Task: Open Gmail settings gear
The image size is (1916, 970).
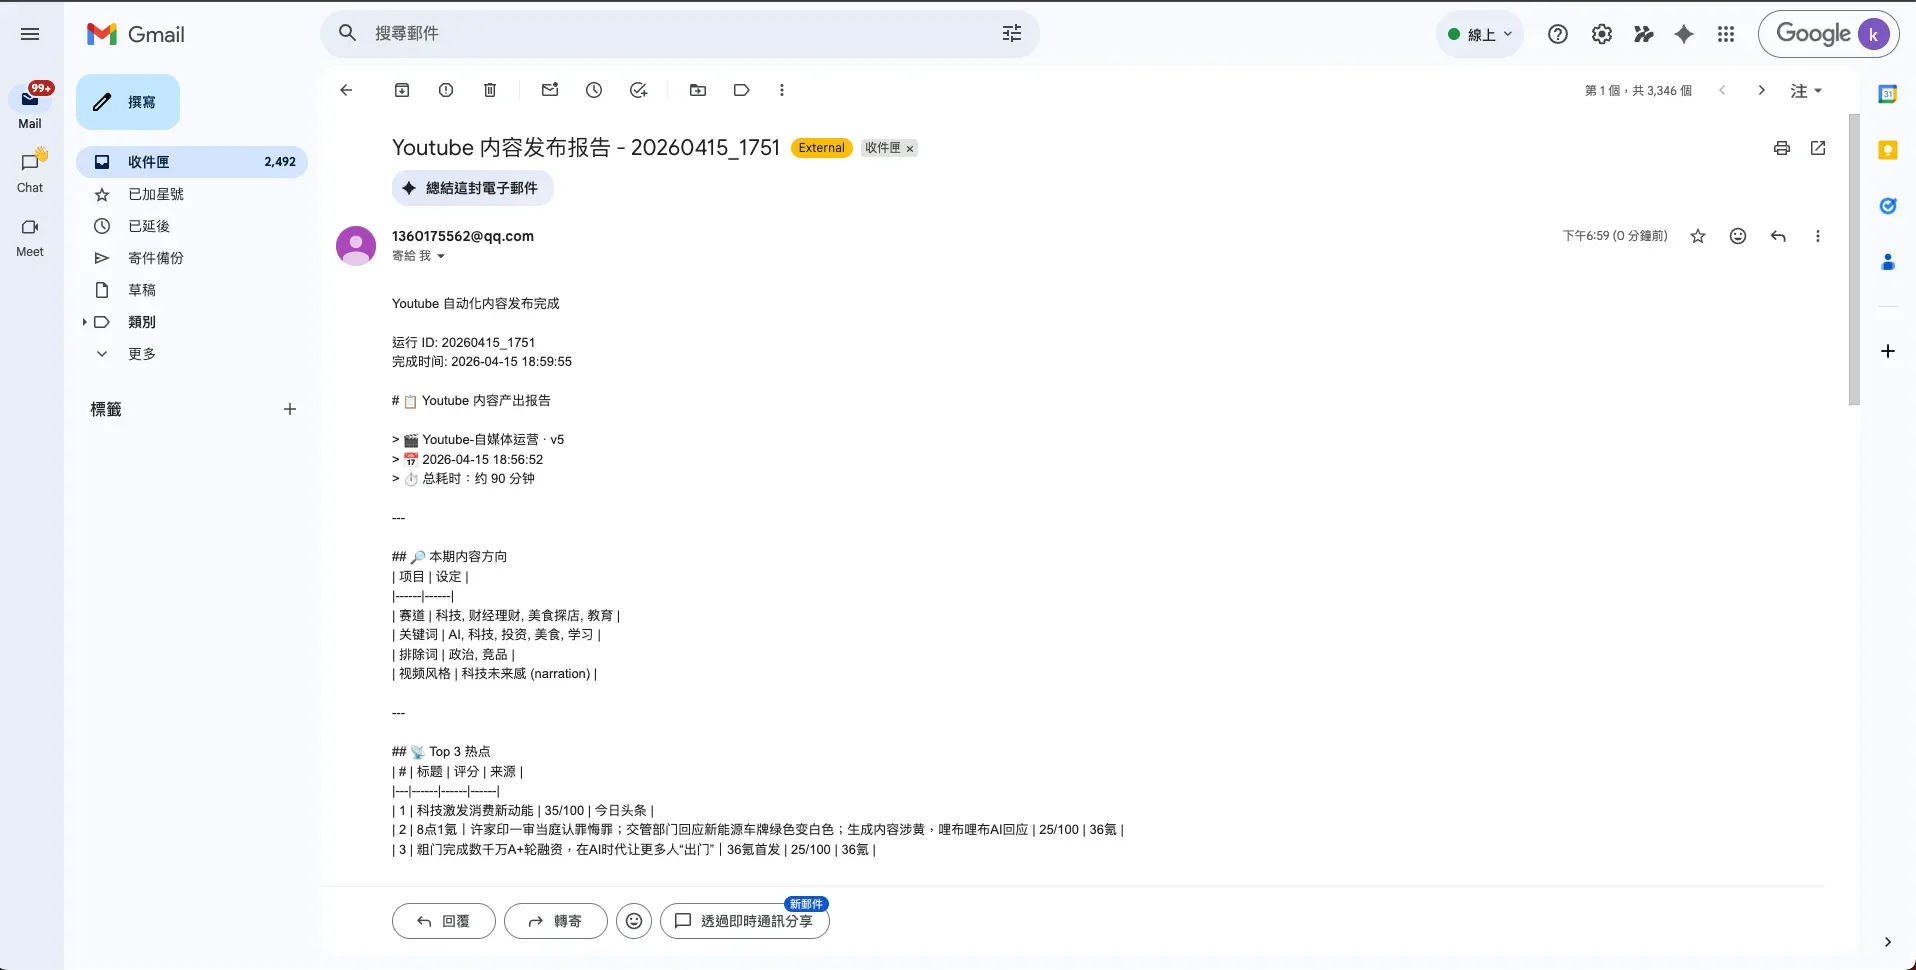Action: pos(1602,34)
